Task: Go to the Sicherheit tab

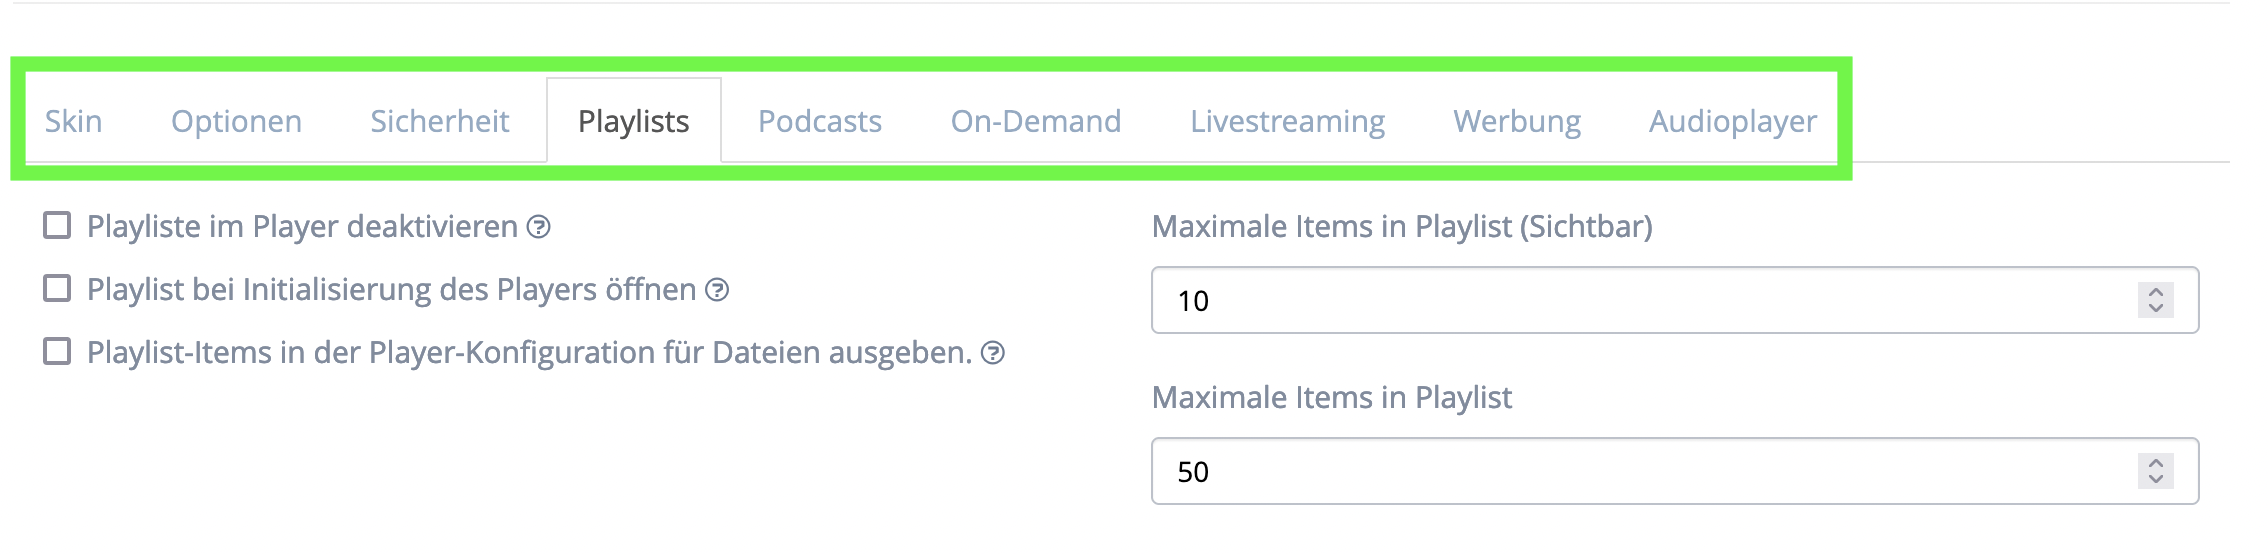Action: click(x=440, y=121)
